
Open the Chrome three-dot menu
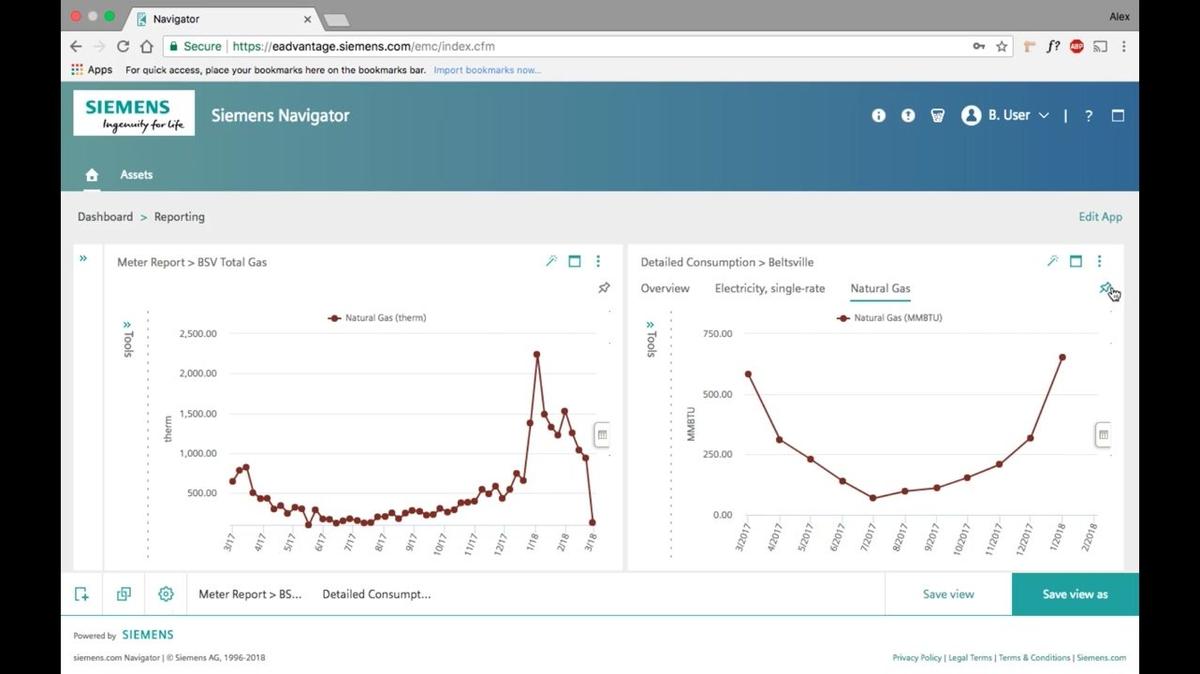pos(1124,46)
